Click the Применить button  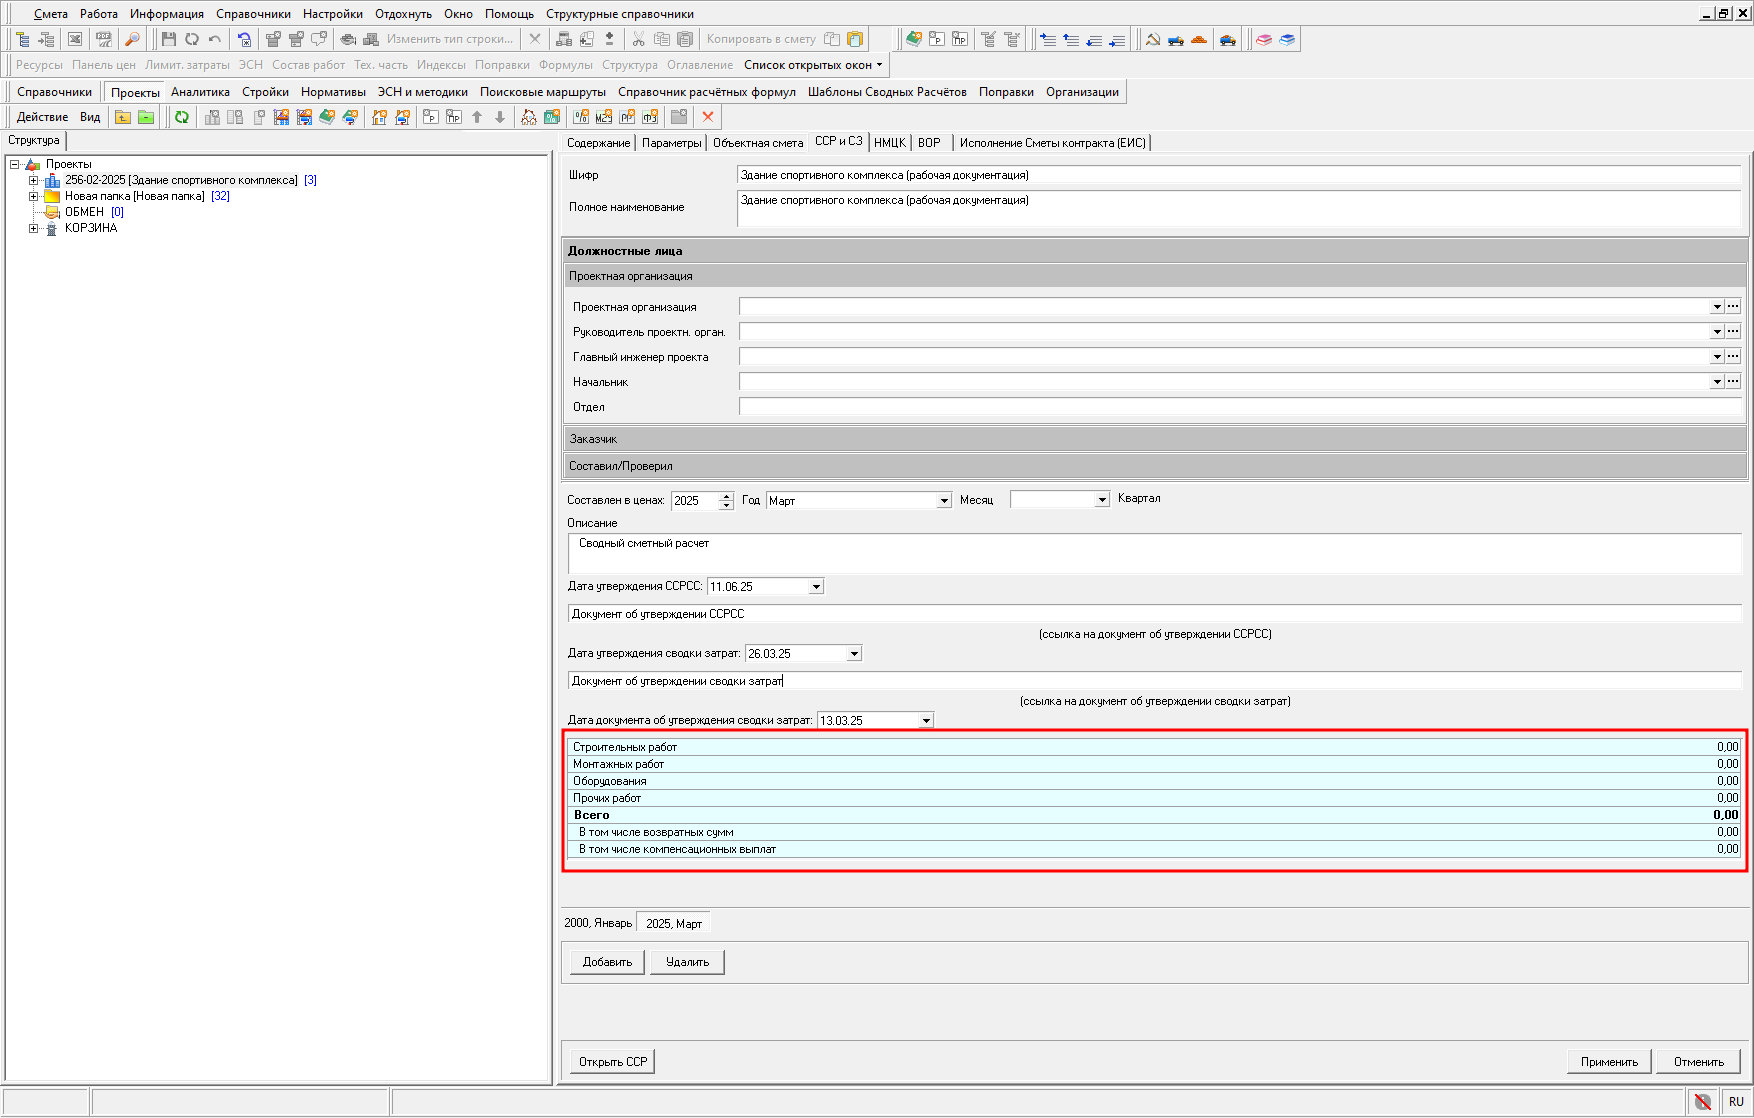1609,1062
